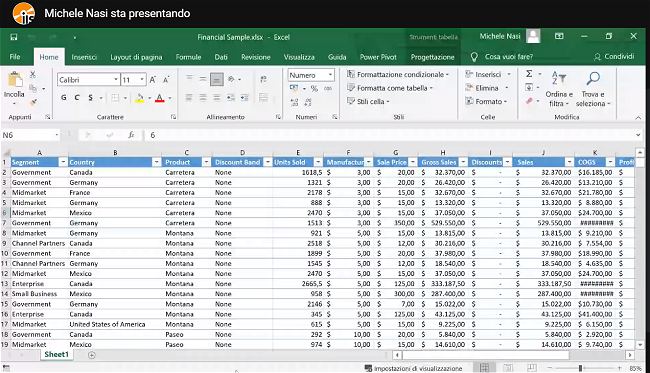Click the decrease font size icon
The image size is (650, 373).
pyautogui.click(x=166, y=80)
